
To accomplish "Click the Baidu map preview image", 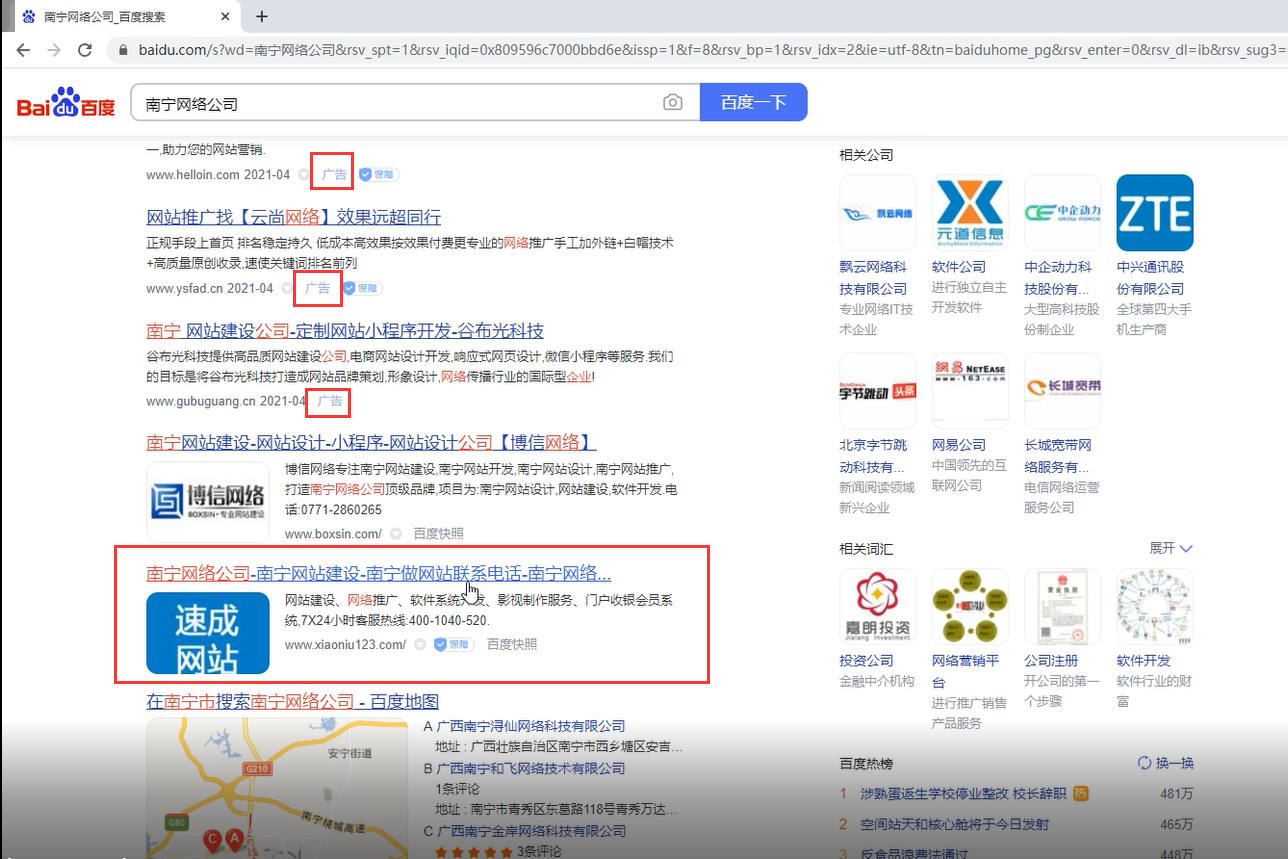I will point(279,788).
